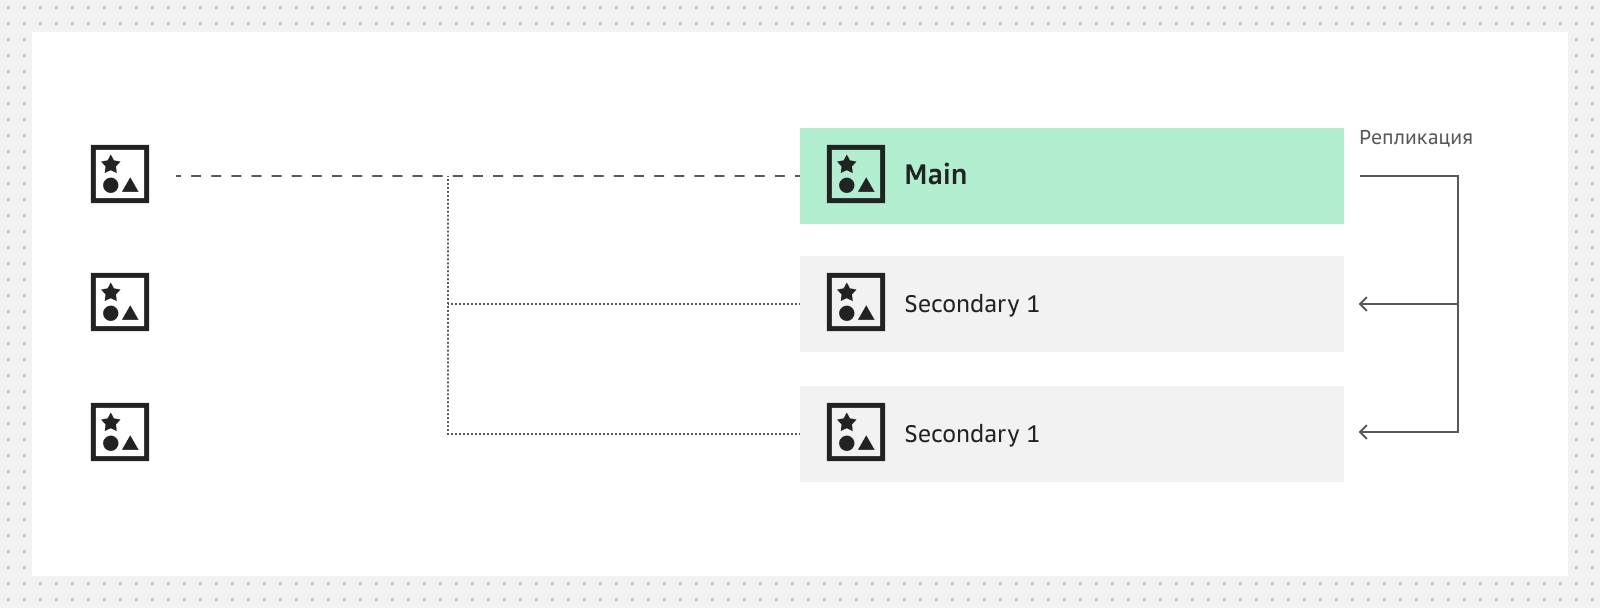1600x608 pixels.
Task: Select the Main text label
Action: [935, 175]
